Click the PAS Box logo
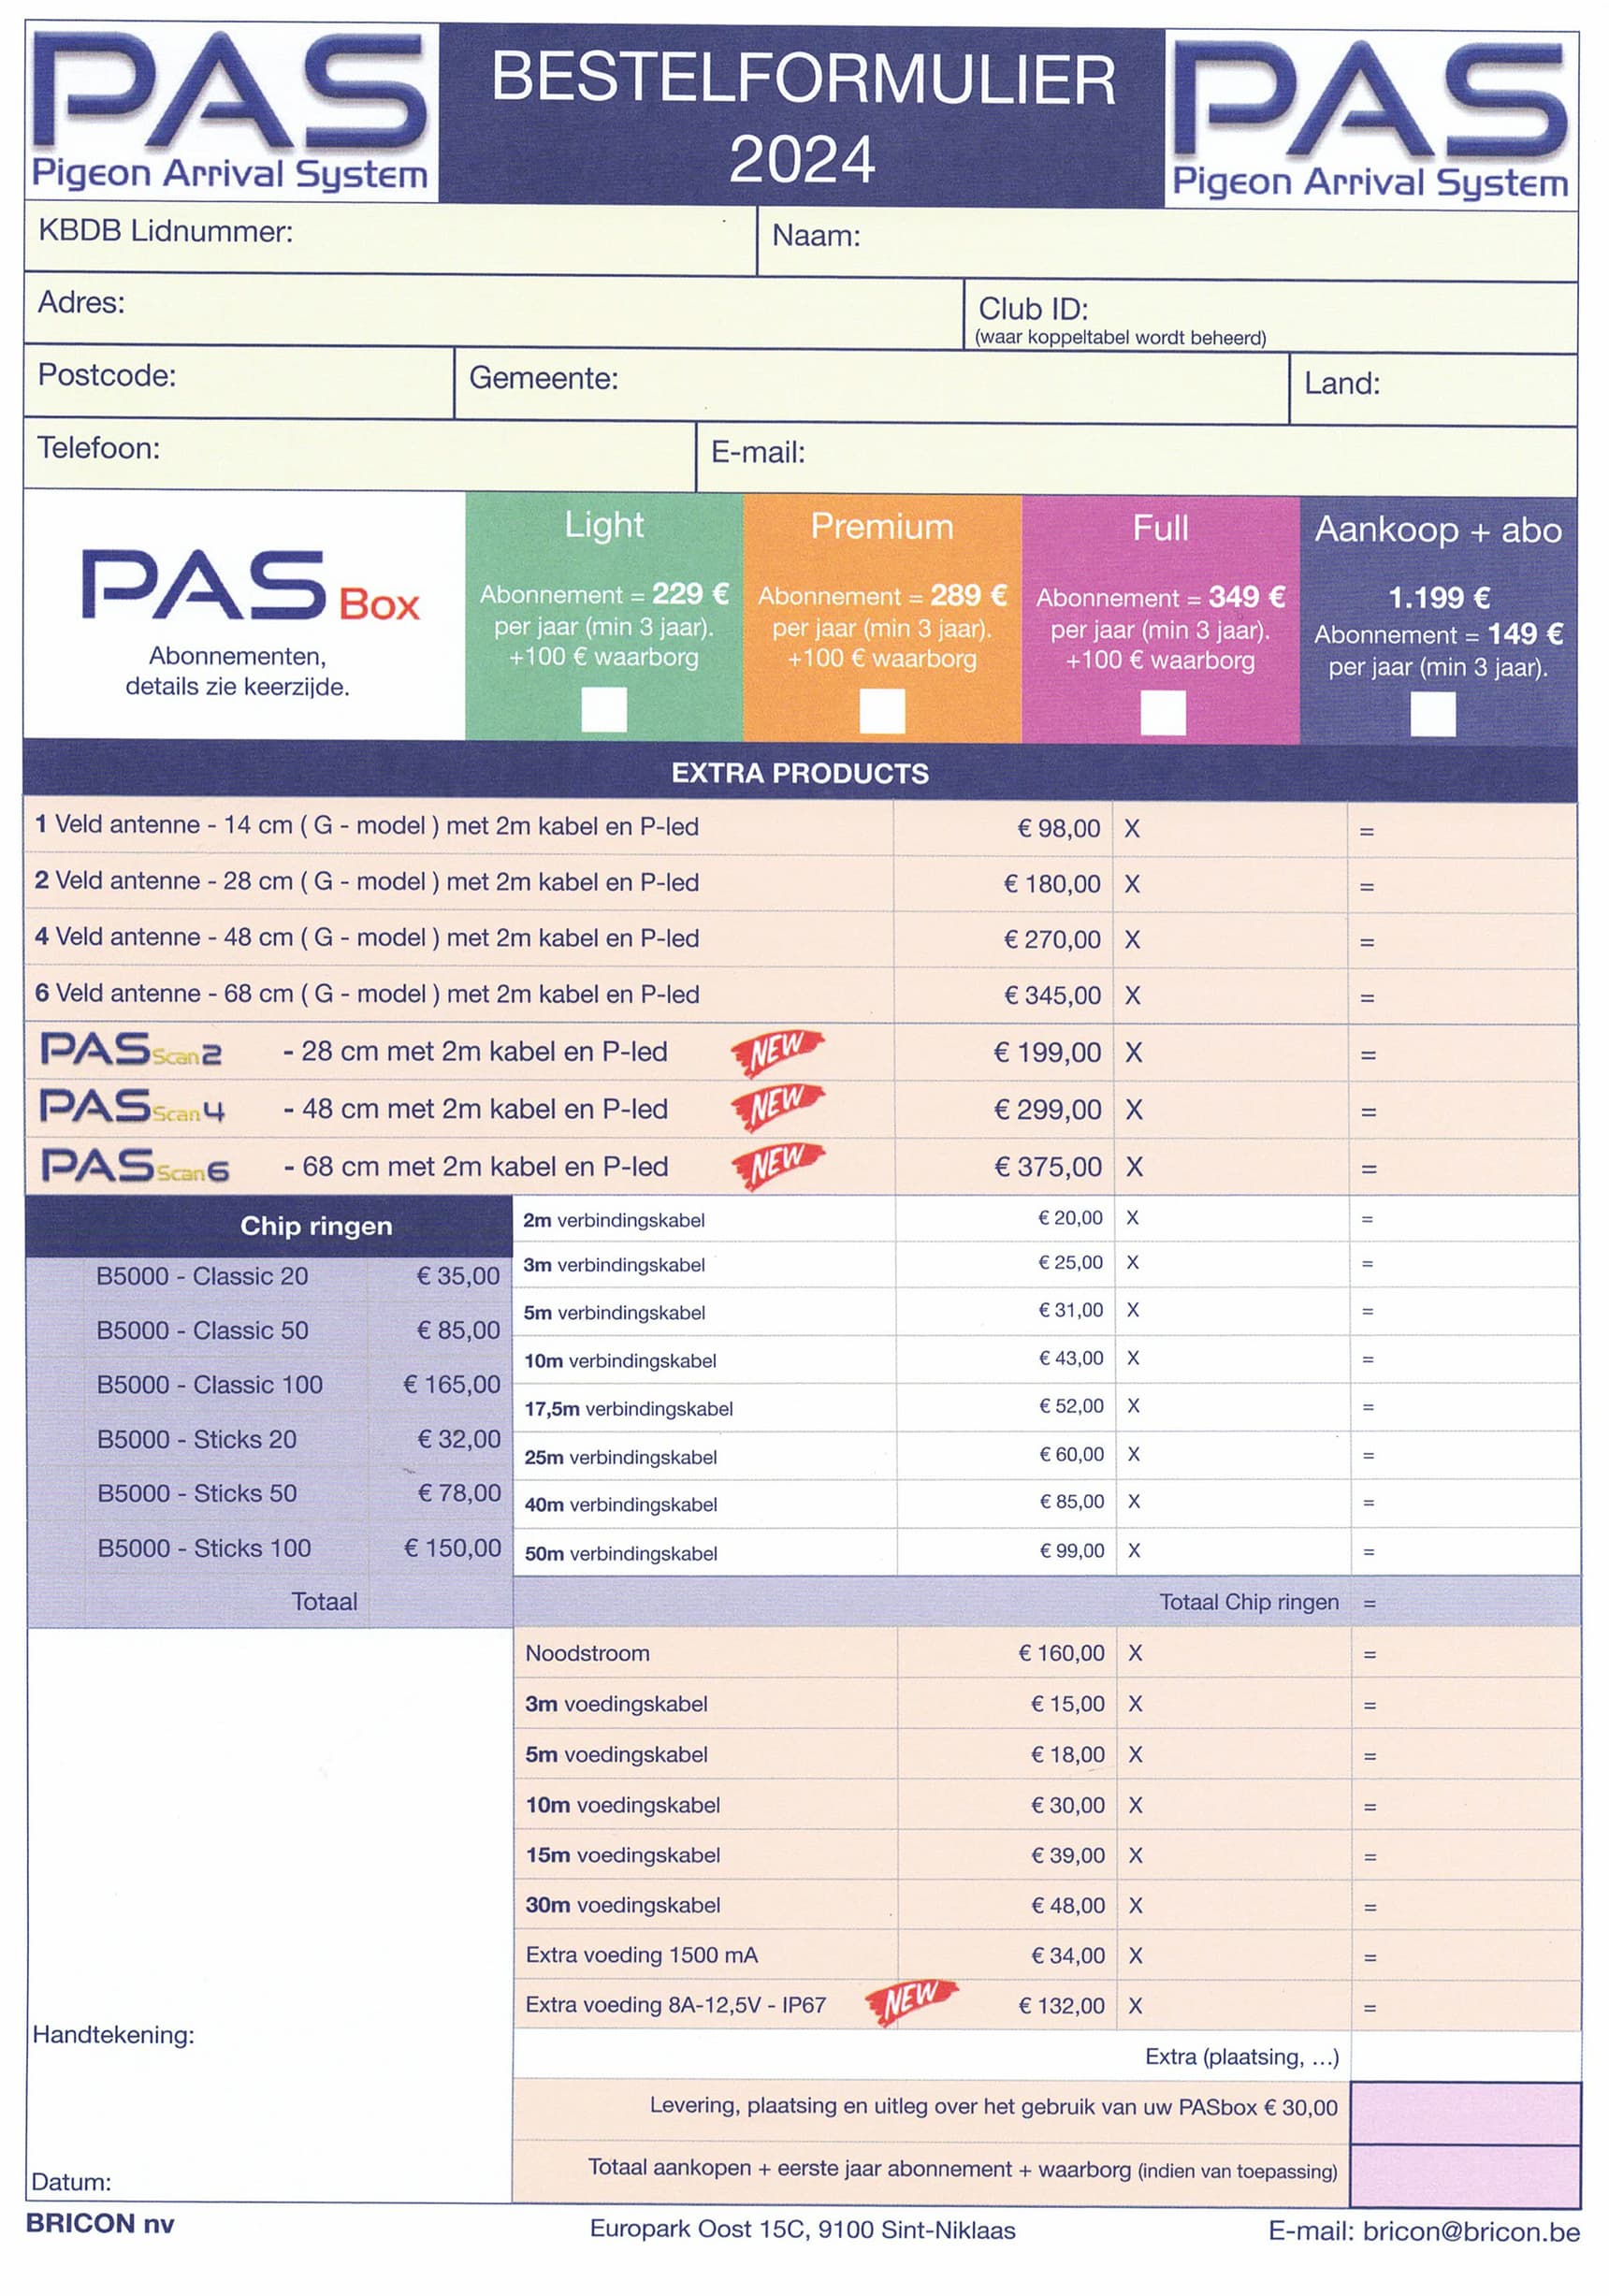This screenshot has height=2296, width=1609. point(250,586)
